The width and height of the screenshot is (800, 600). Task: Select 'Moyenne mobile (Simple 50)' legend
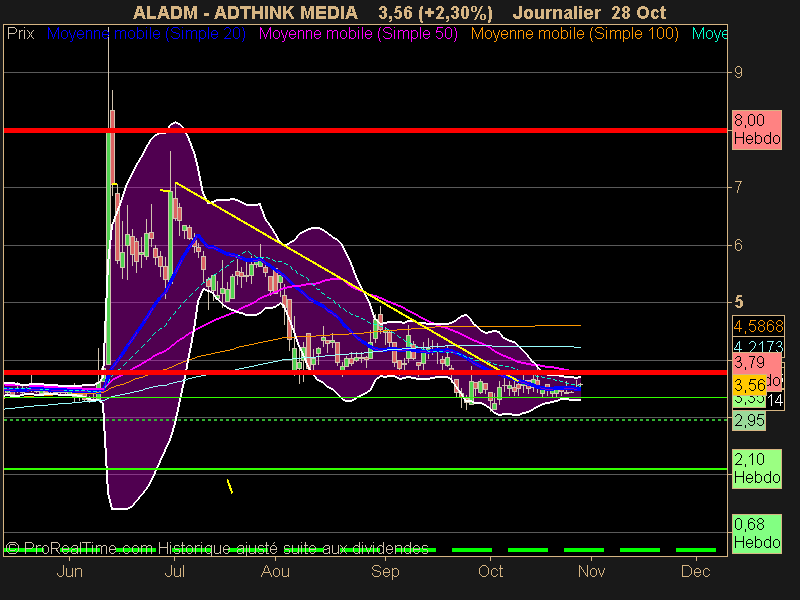[358, 34]
